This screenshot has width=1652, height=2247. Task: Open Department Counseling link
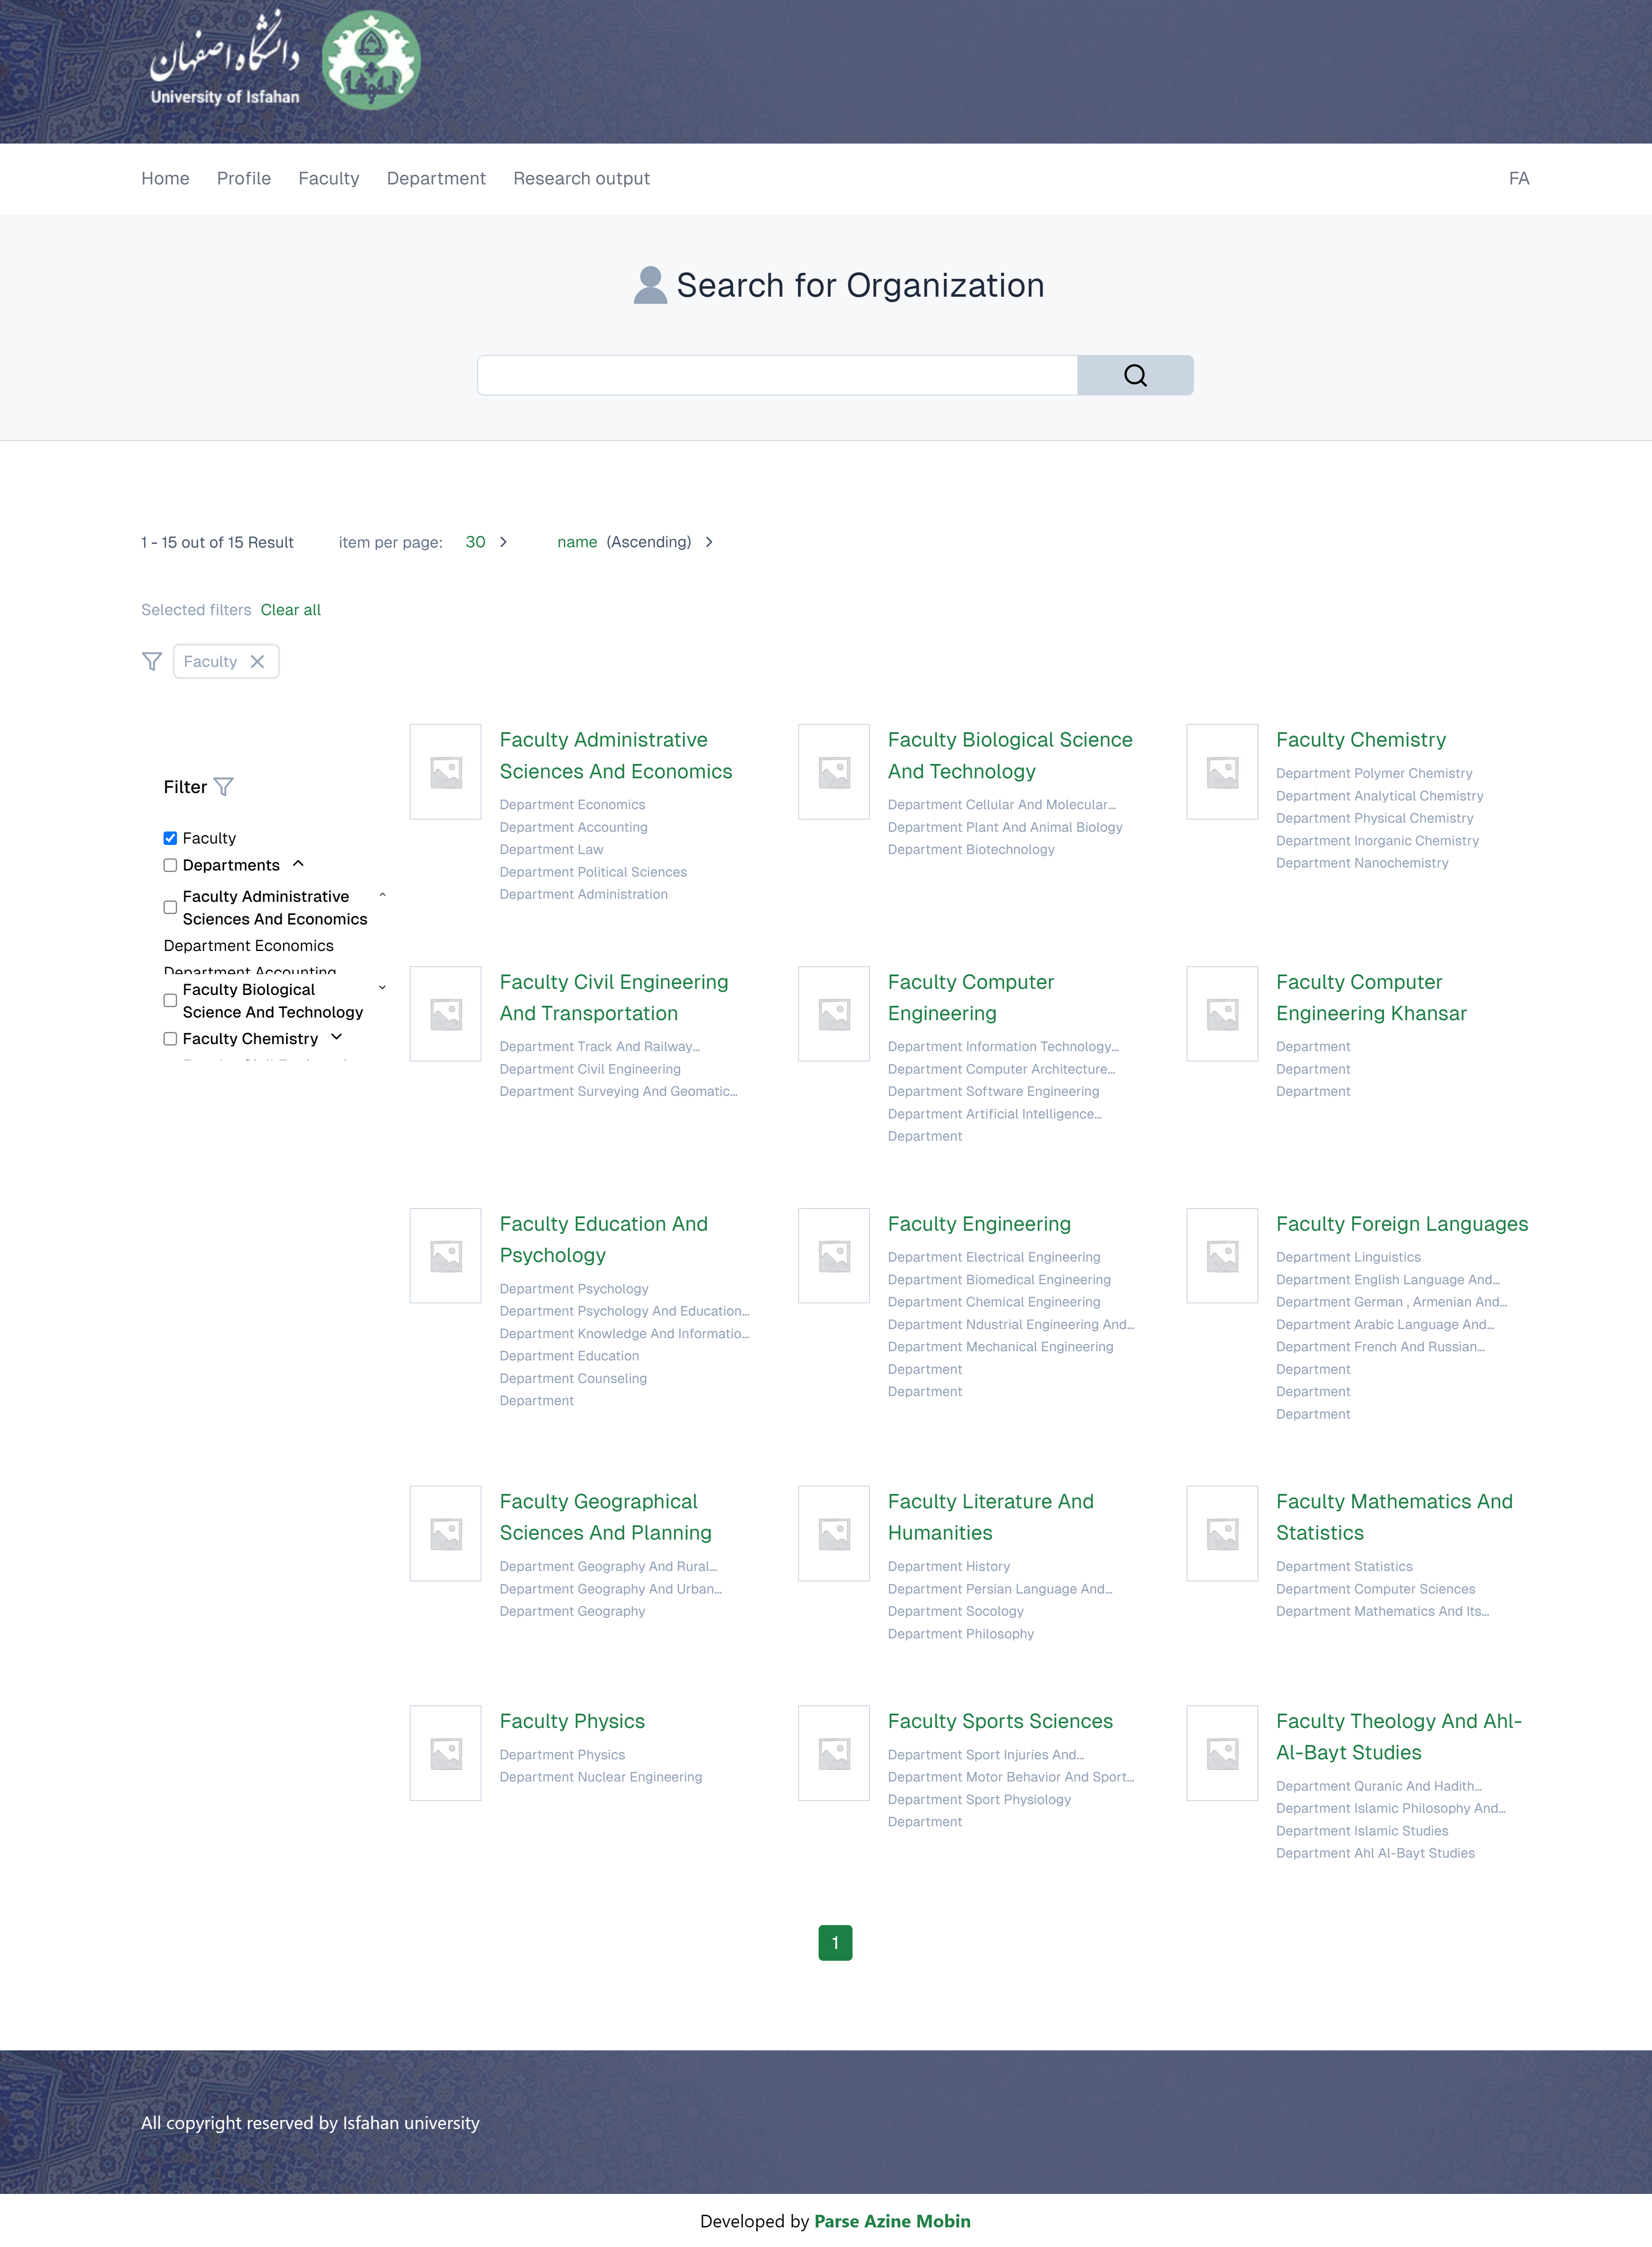[x=573, y=1378]
